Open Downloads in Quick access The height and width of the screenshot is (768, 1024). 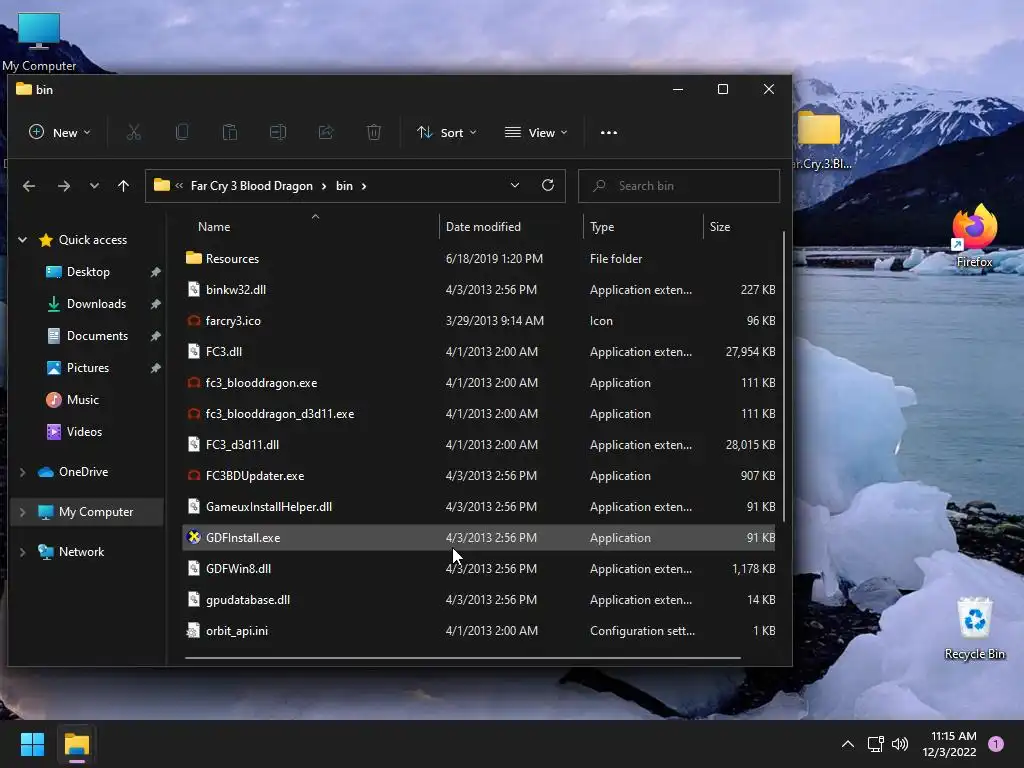[96, 304]
